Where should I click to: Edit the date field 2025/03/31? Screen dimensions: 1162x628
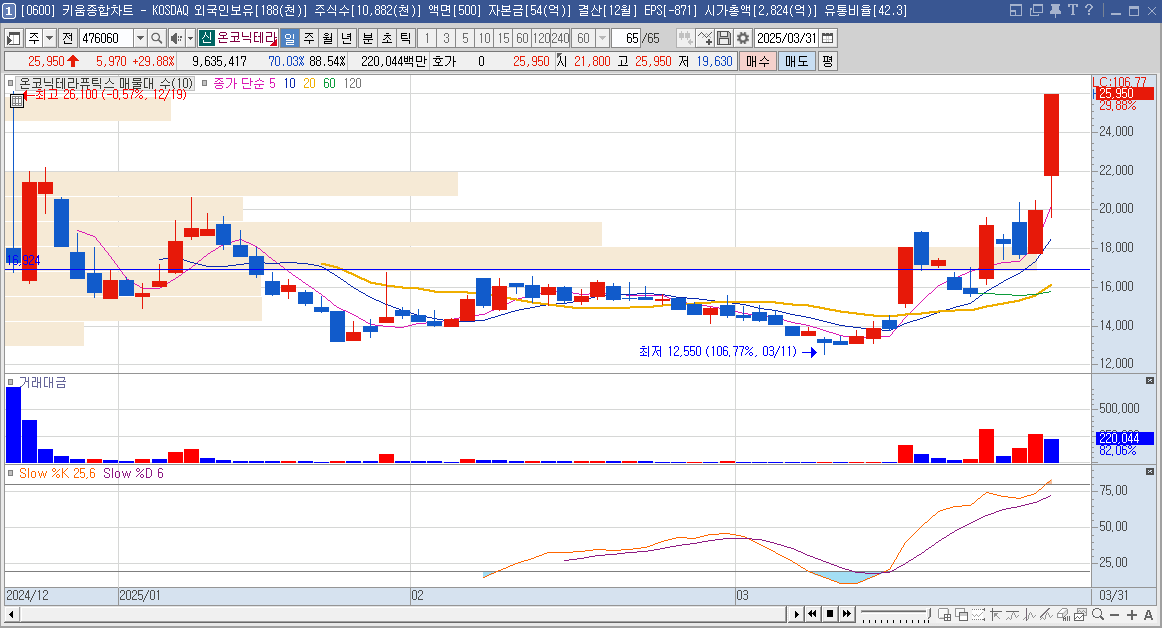(787, 38)
